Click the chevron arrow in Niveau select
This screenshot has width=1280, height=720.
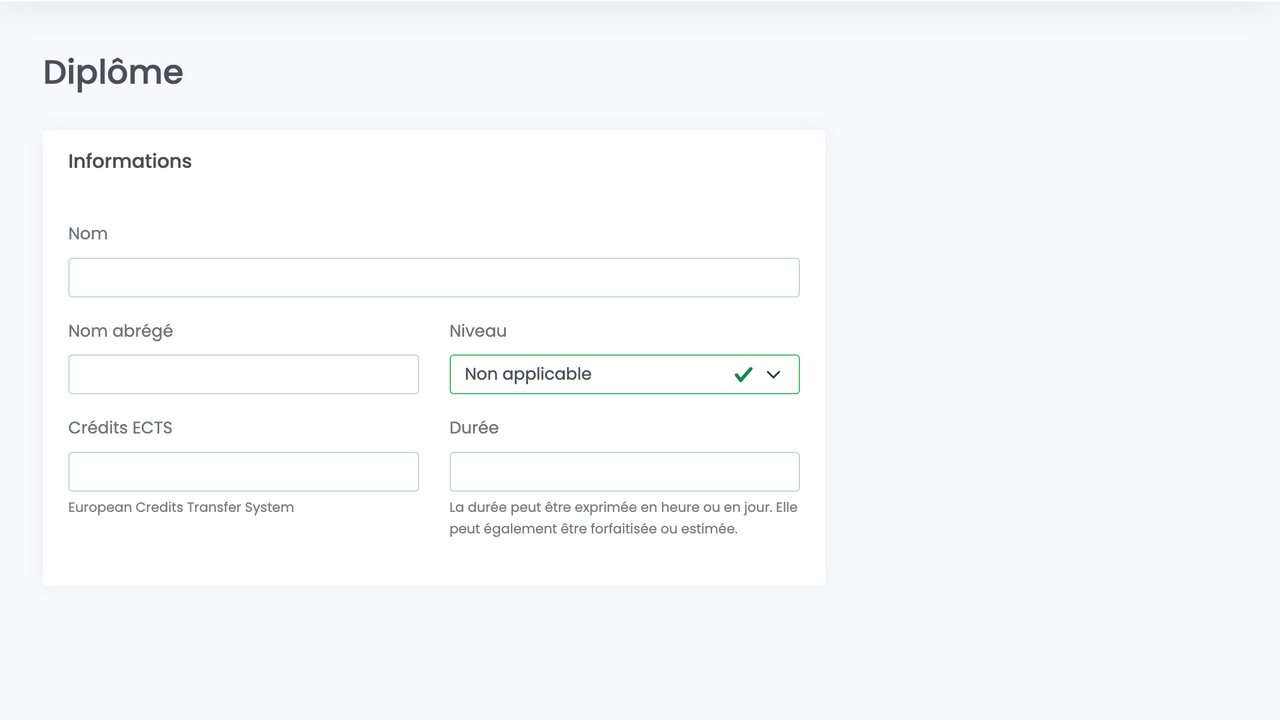(773, 374)
